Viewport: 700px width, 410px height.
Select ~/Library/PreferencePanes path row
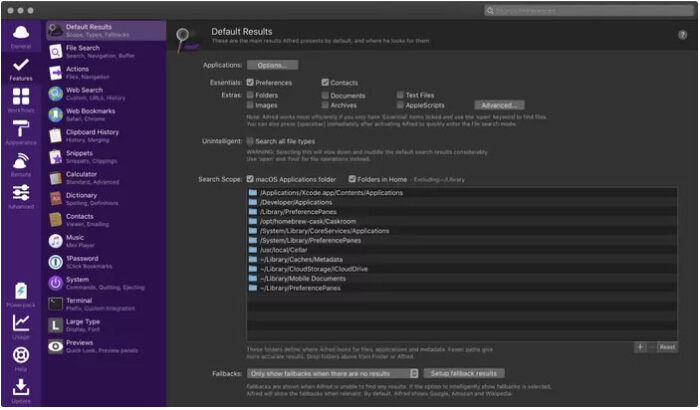(x=462, y=288)
